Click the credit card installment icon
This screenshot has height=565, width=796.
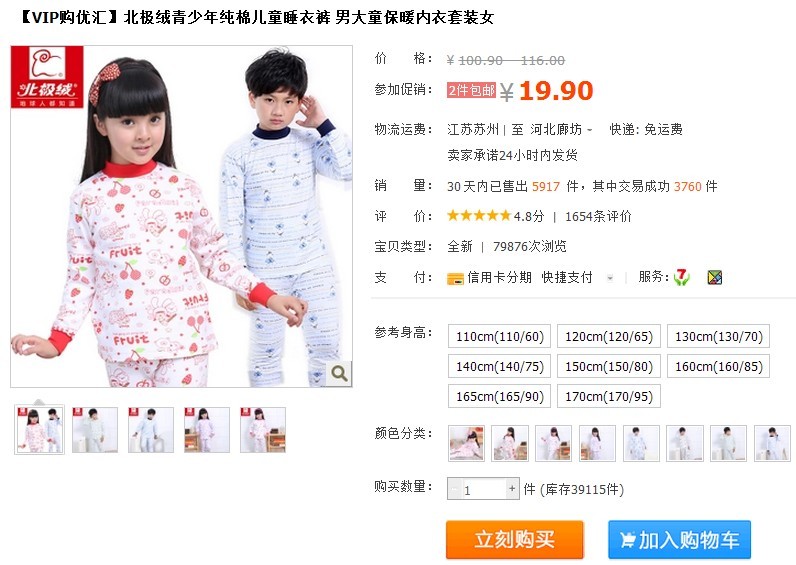click(455, 278)
